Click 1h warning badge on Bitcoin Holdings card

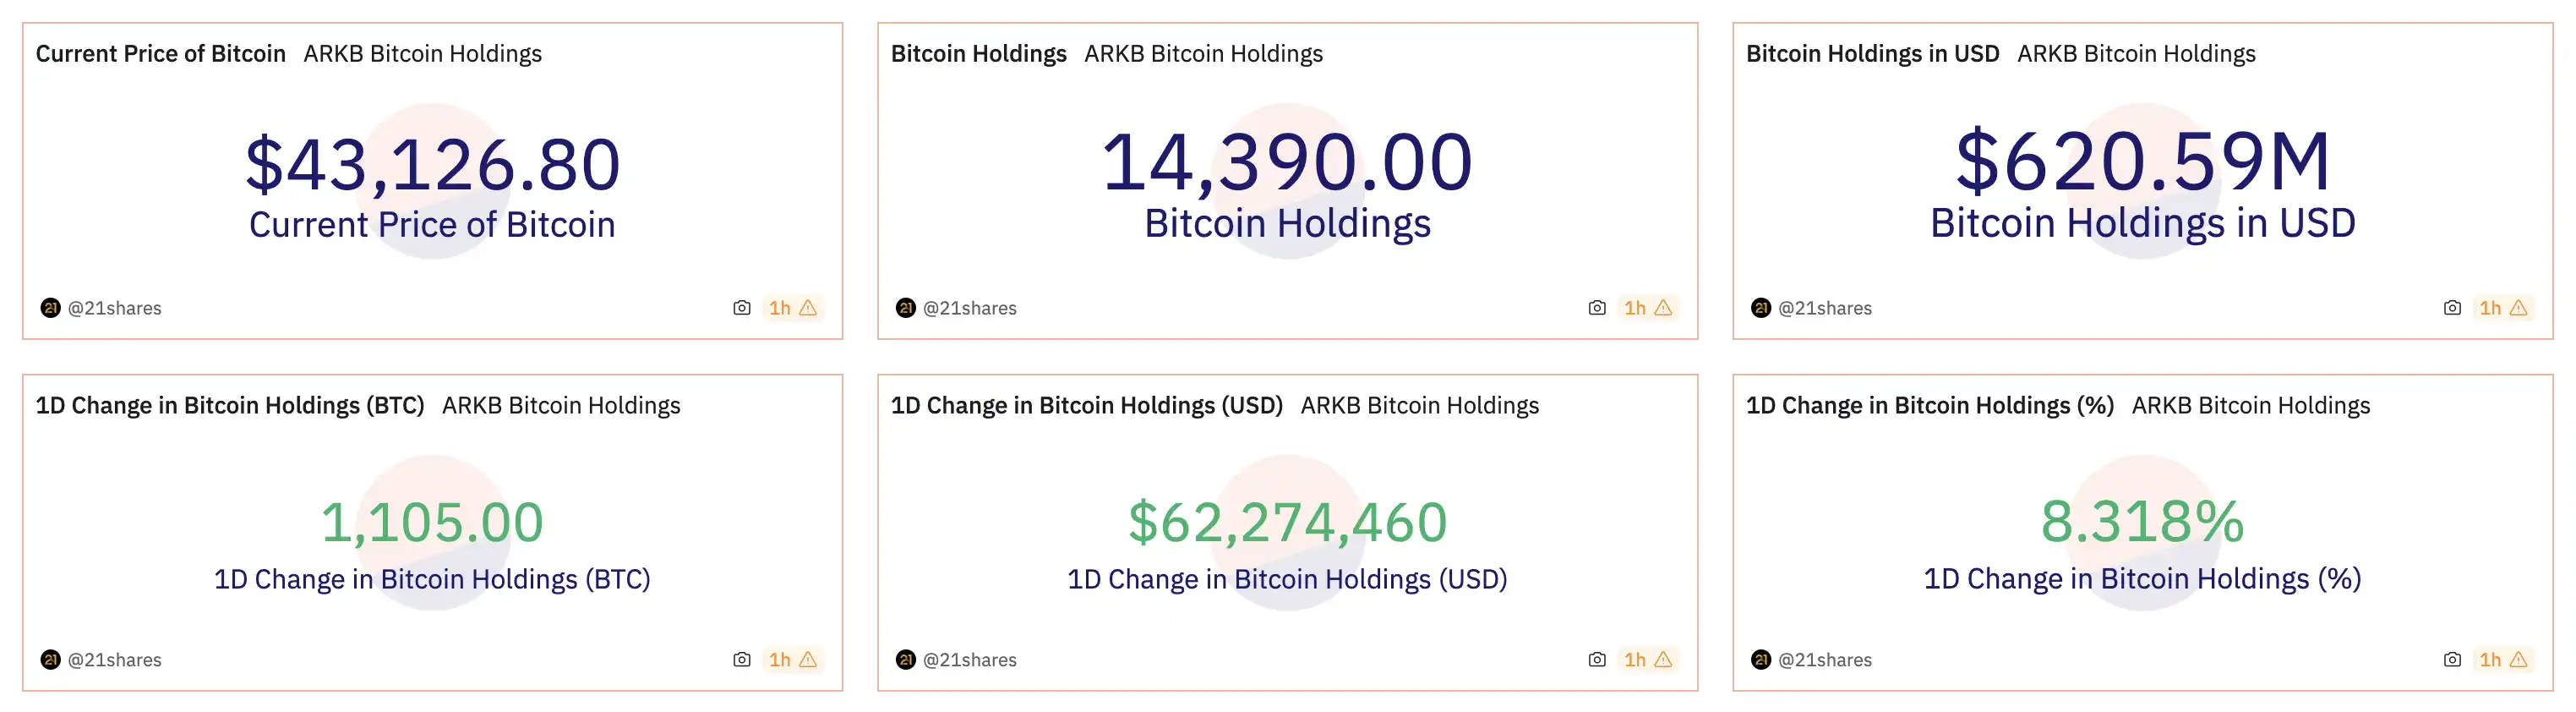pos(1648,308)
